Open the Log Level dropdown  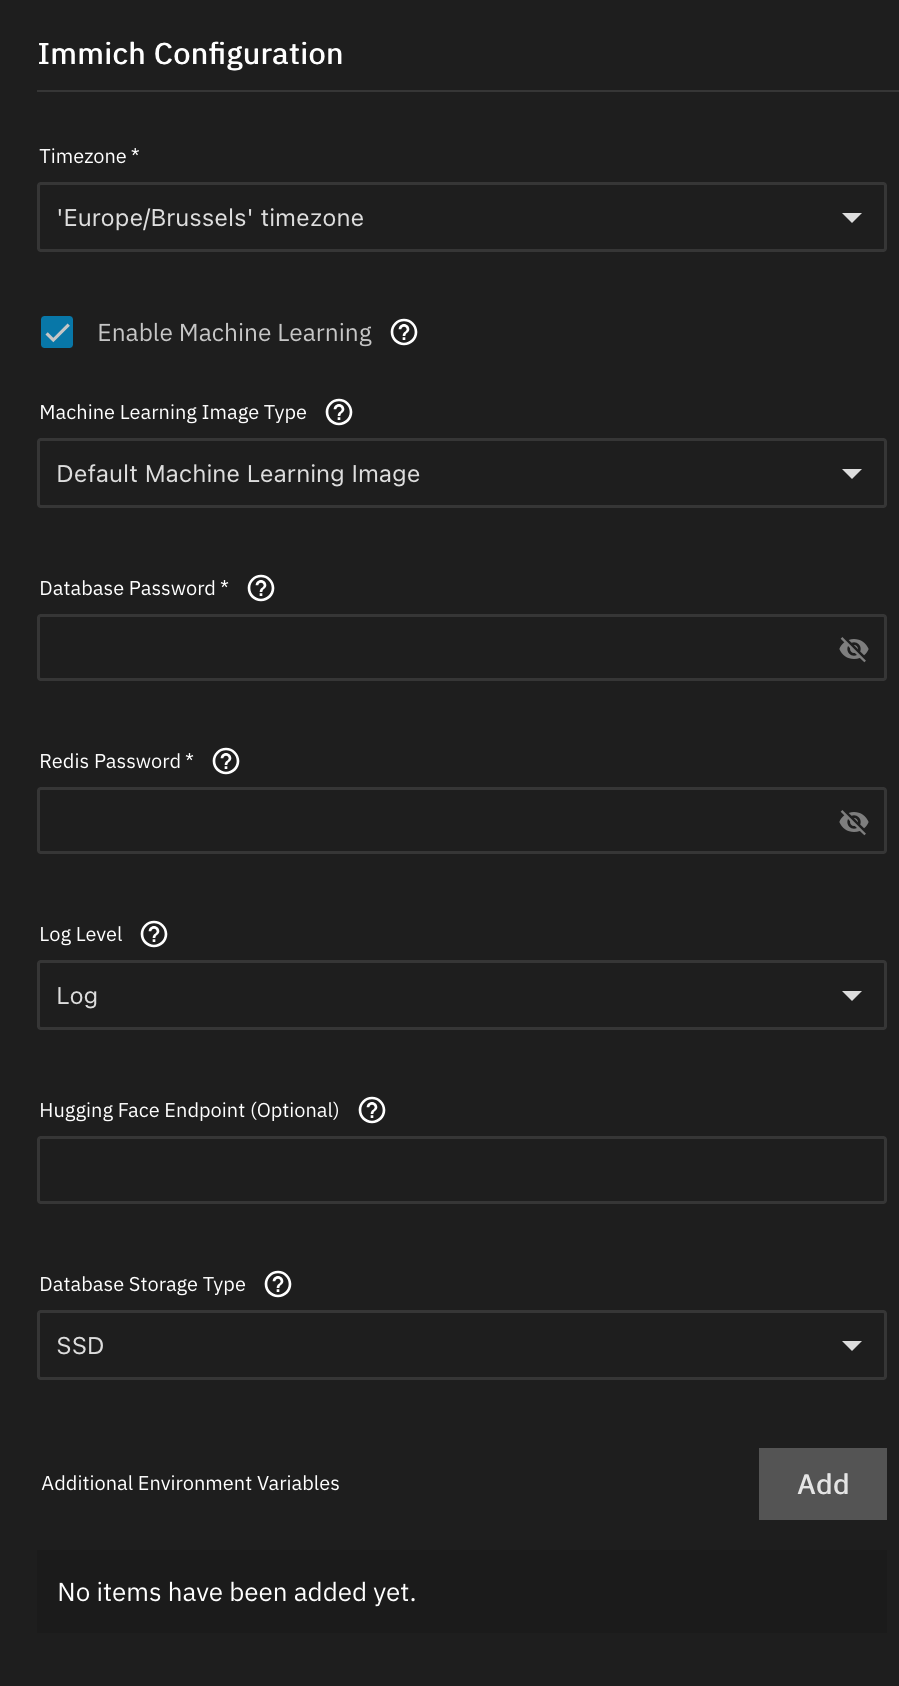click(461, 995)
